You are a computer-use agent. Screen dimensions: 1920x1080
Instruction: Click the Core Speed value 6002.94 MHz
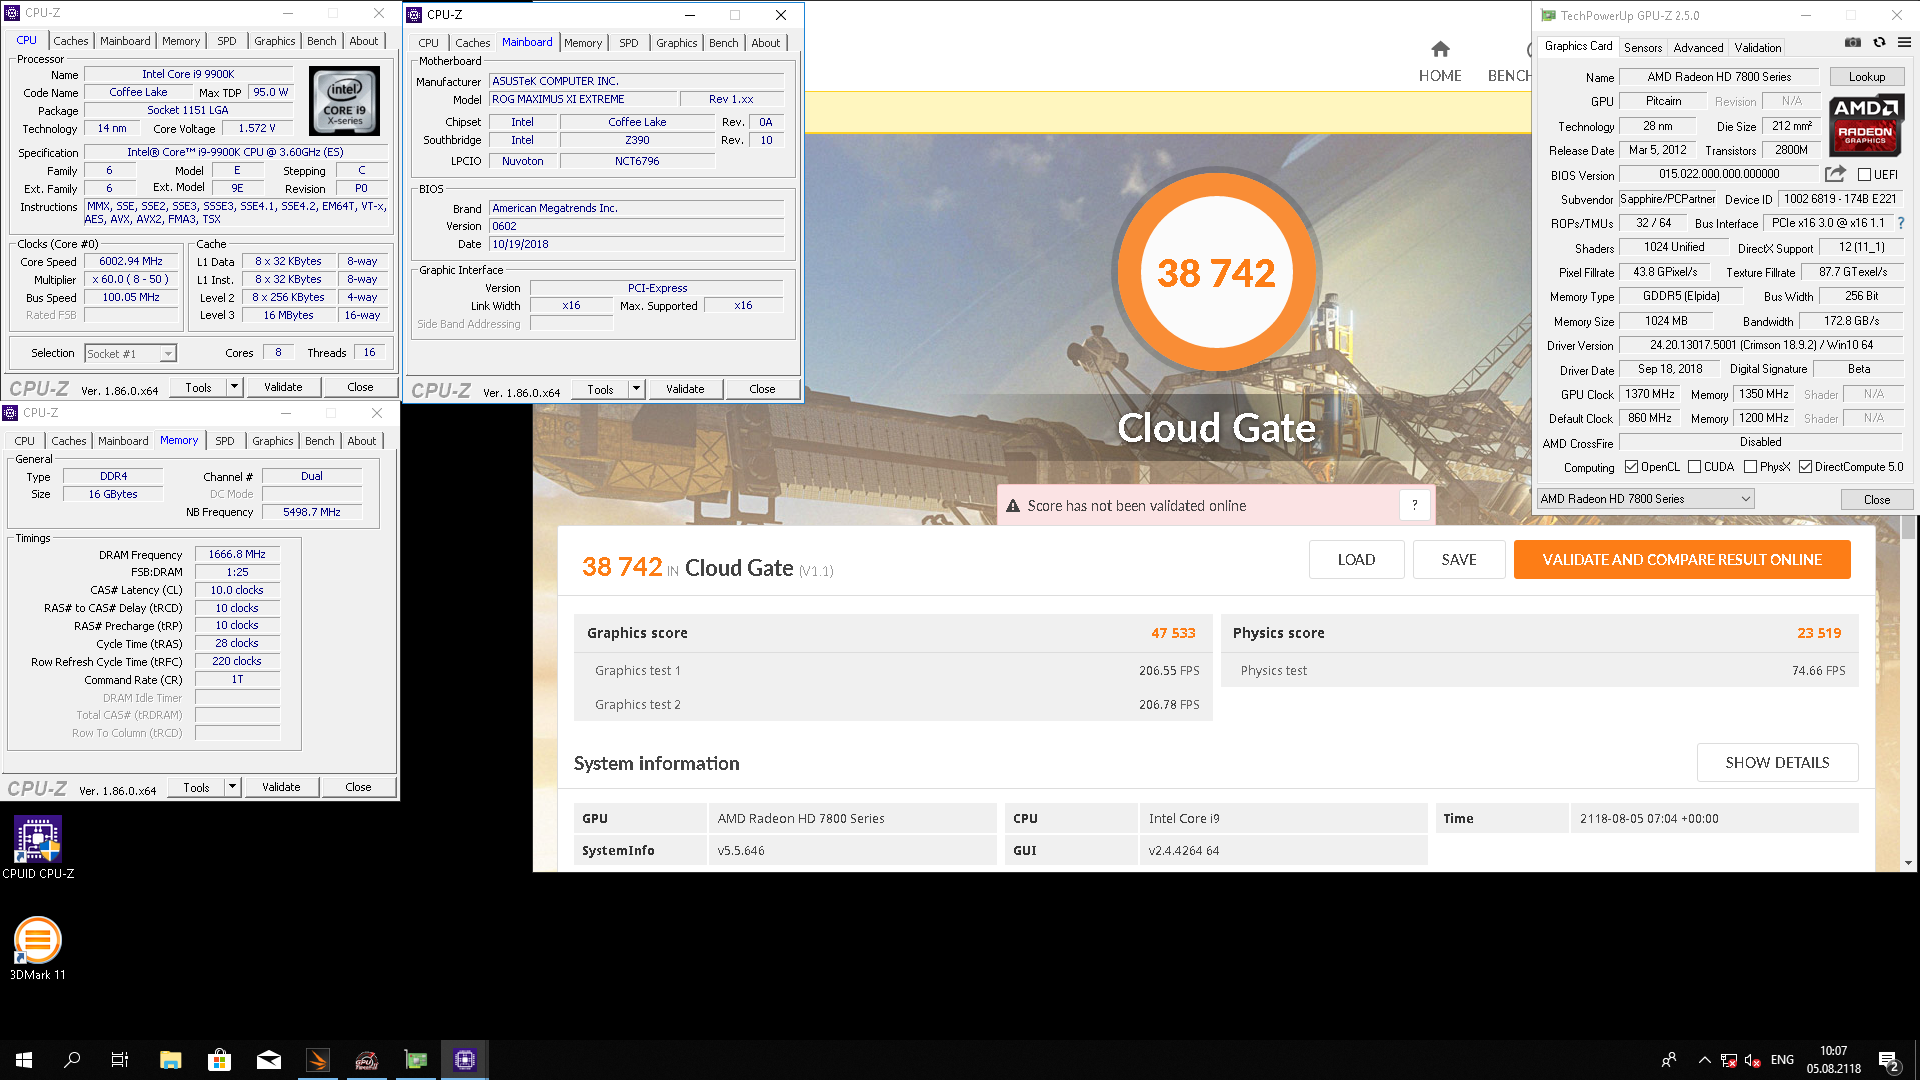131,261
